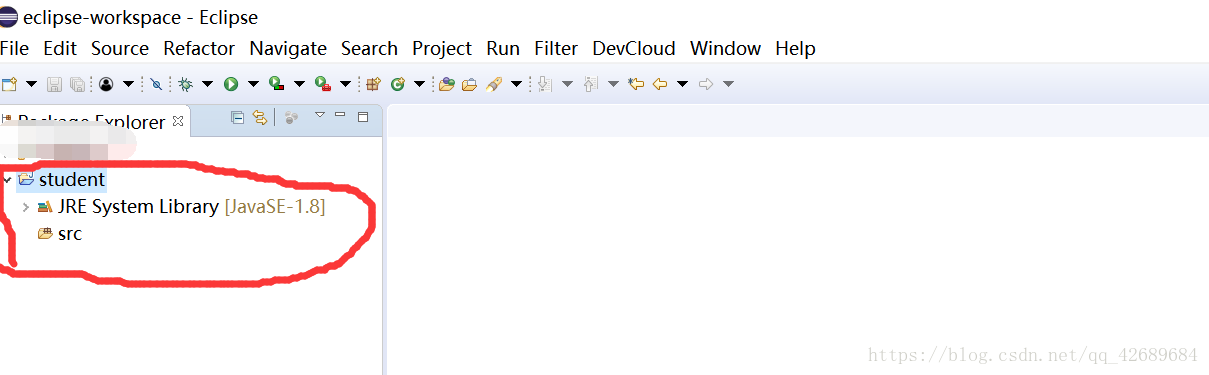Open the File menu
1209x375 pixels.
pos(15,48)
